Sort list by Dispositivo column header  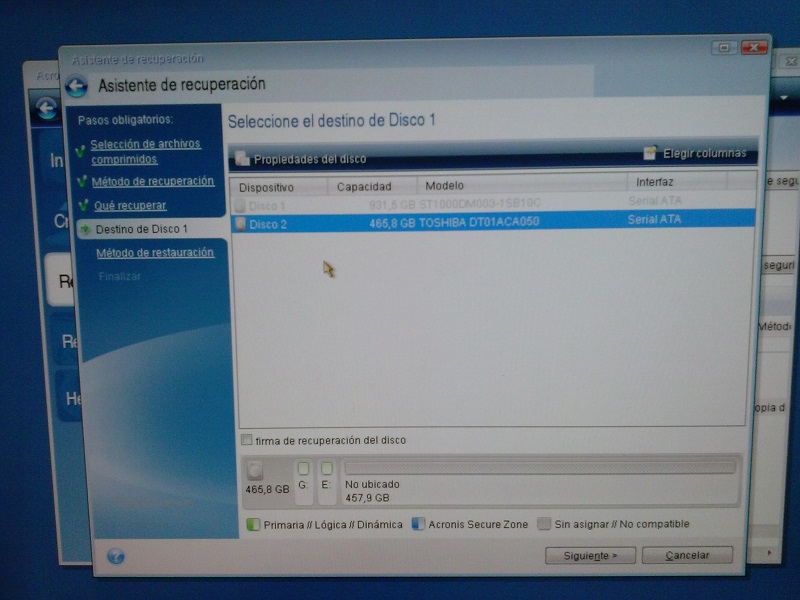click(x=267, y=187)
